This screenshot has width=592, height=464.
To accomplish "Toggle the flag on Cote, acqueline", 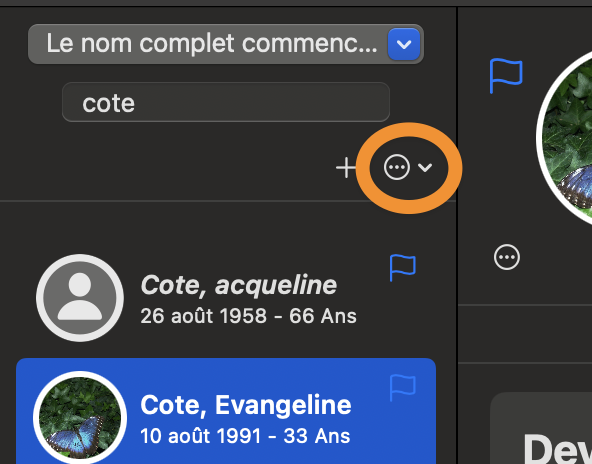I will pyautogui.click(x=402, y=267).
